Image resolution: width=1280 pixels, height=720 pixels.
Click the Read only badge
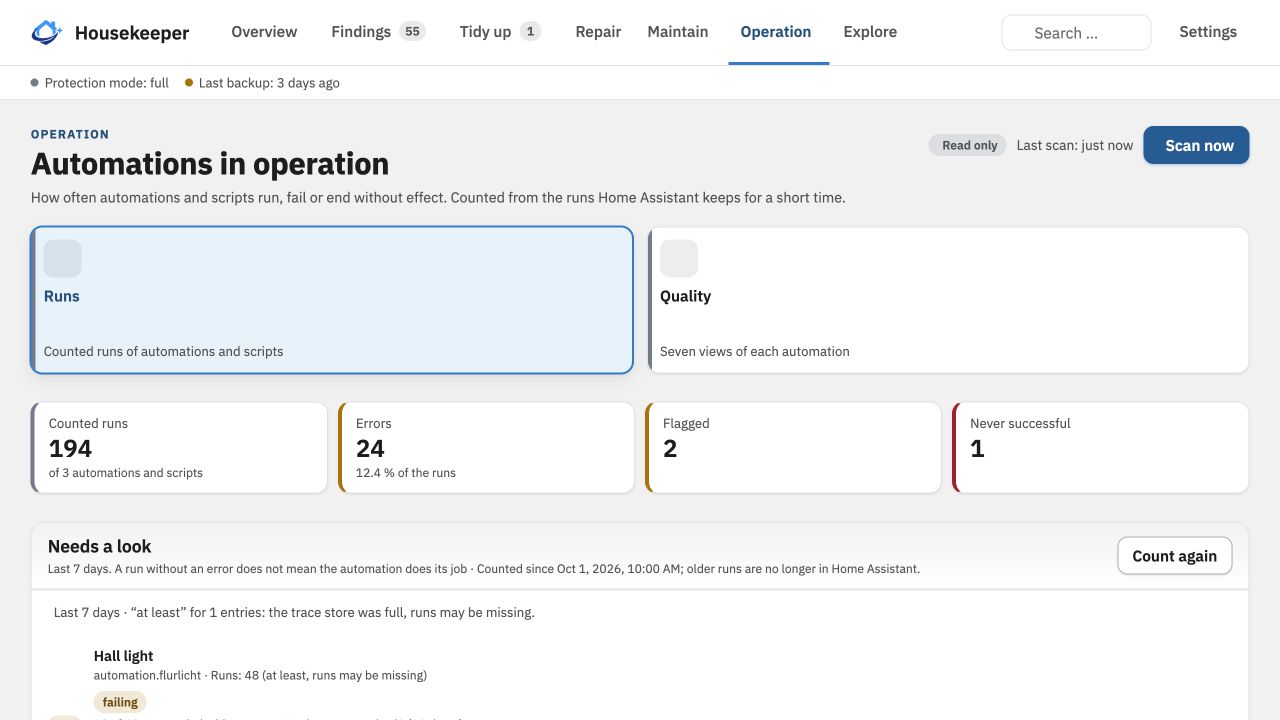tap(968, 145)
